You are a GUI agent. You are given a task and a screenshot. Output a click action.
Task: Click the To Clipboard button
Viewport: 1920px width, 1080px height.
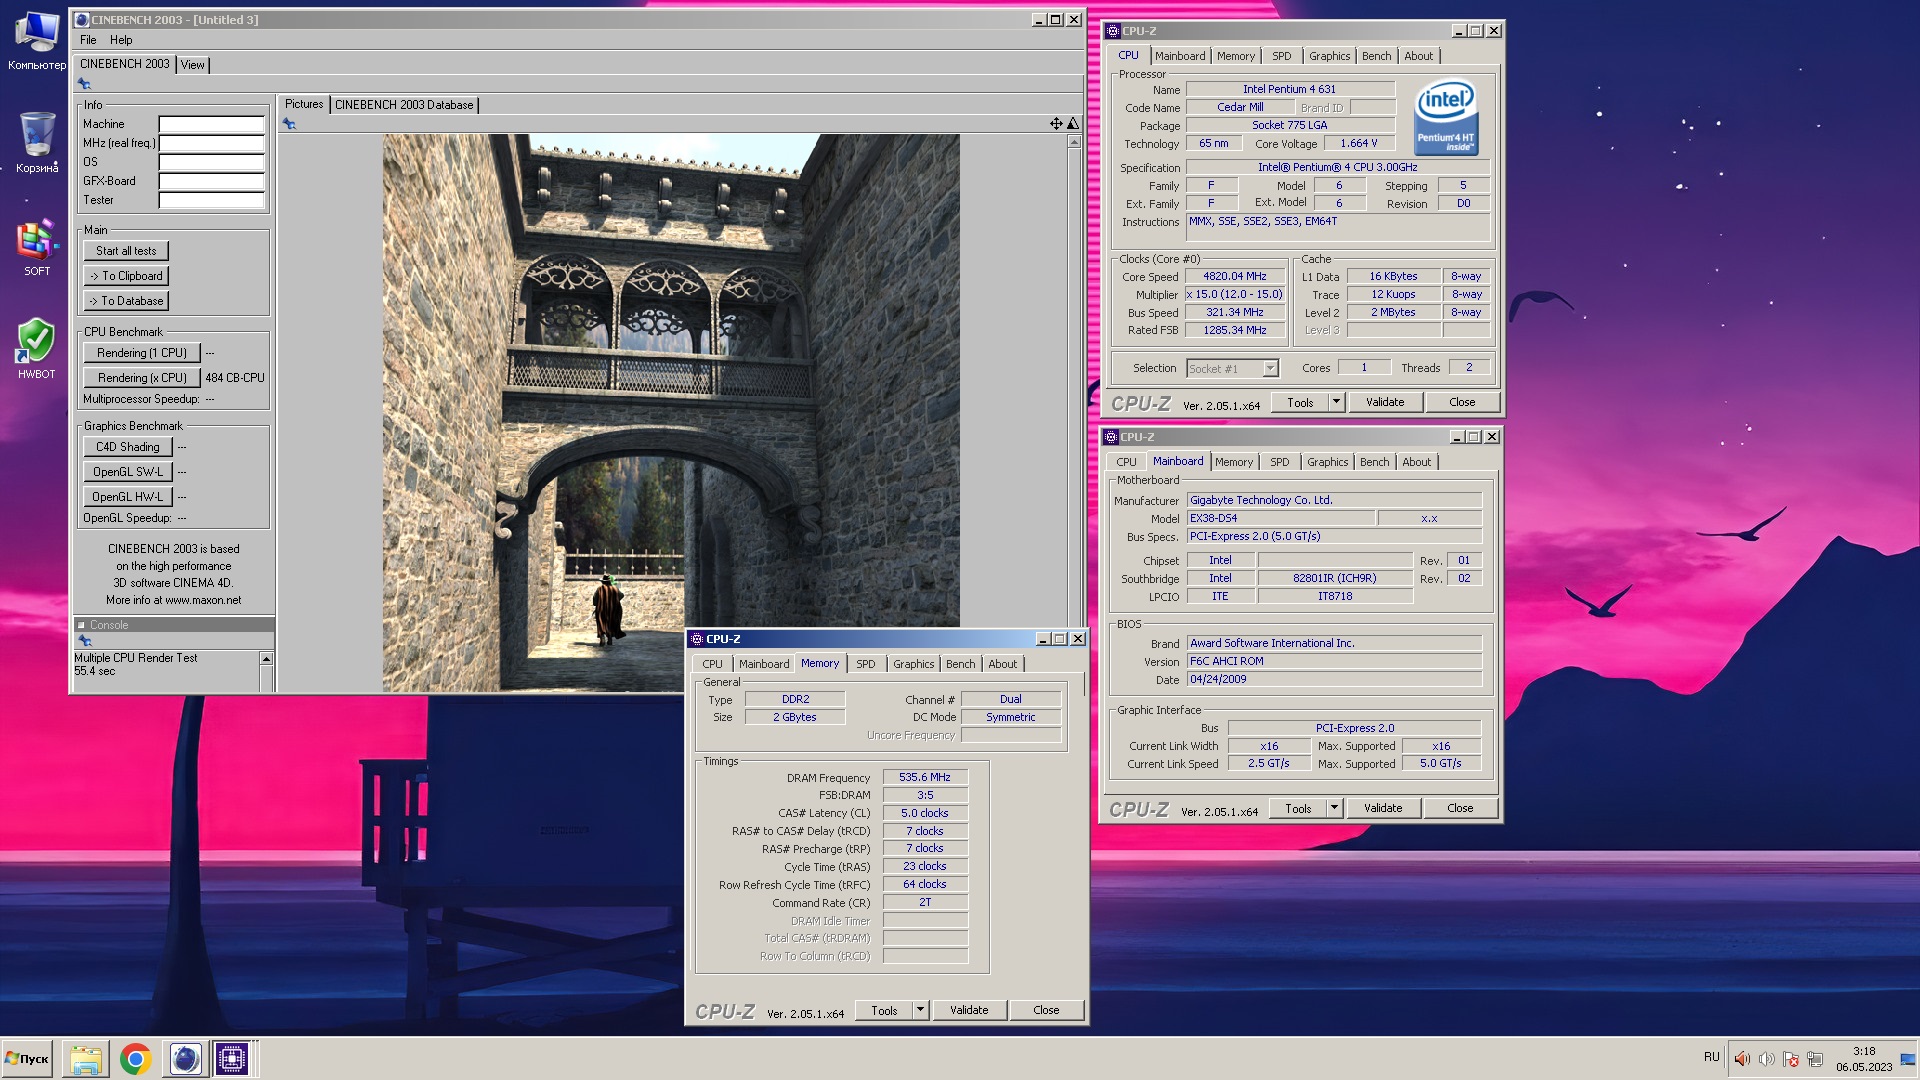126,276
